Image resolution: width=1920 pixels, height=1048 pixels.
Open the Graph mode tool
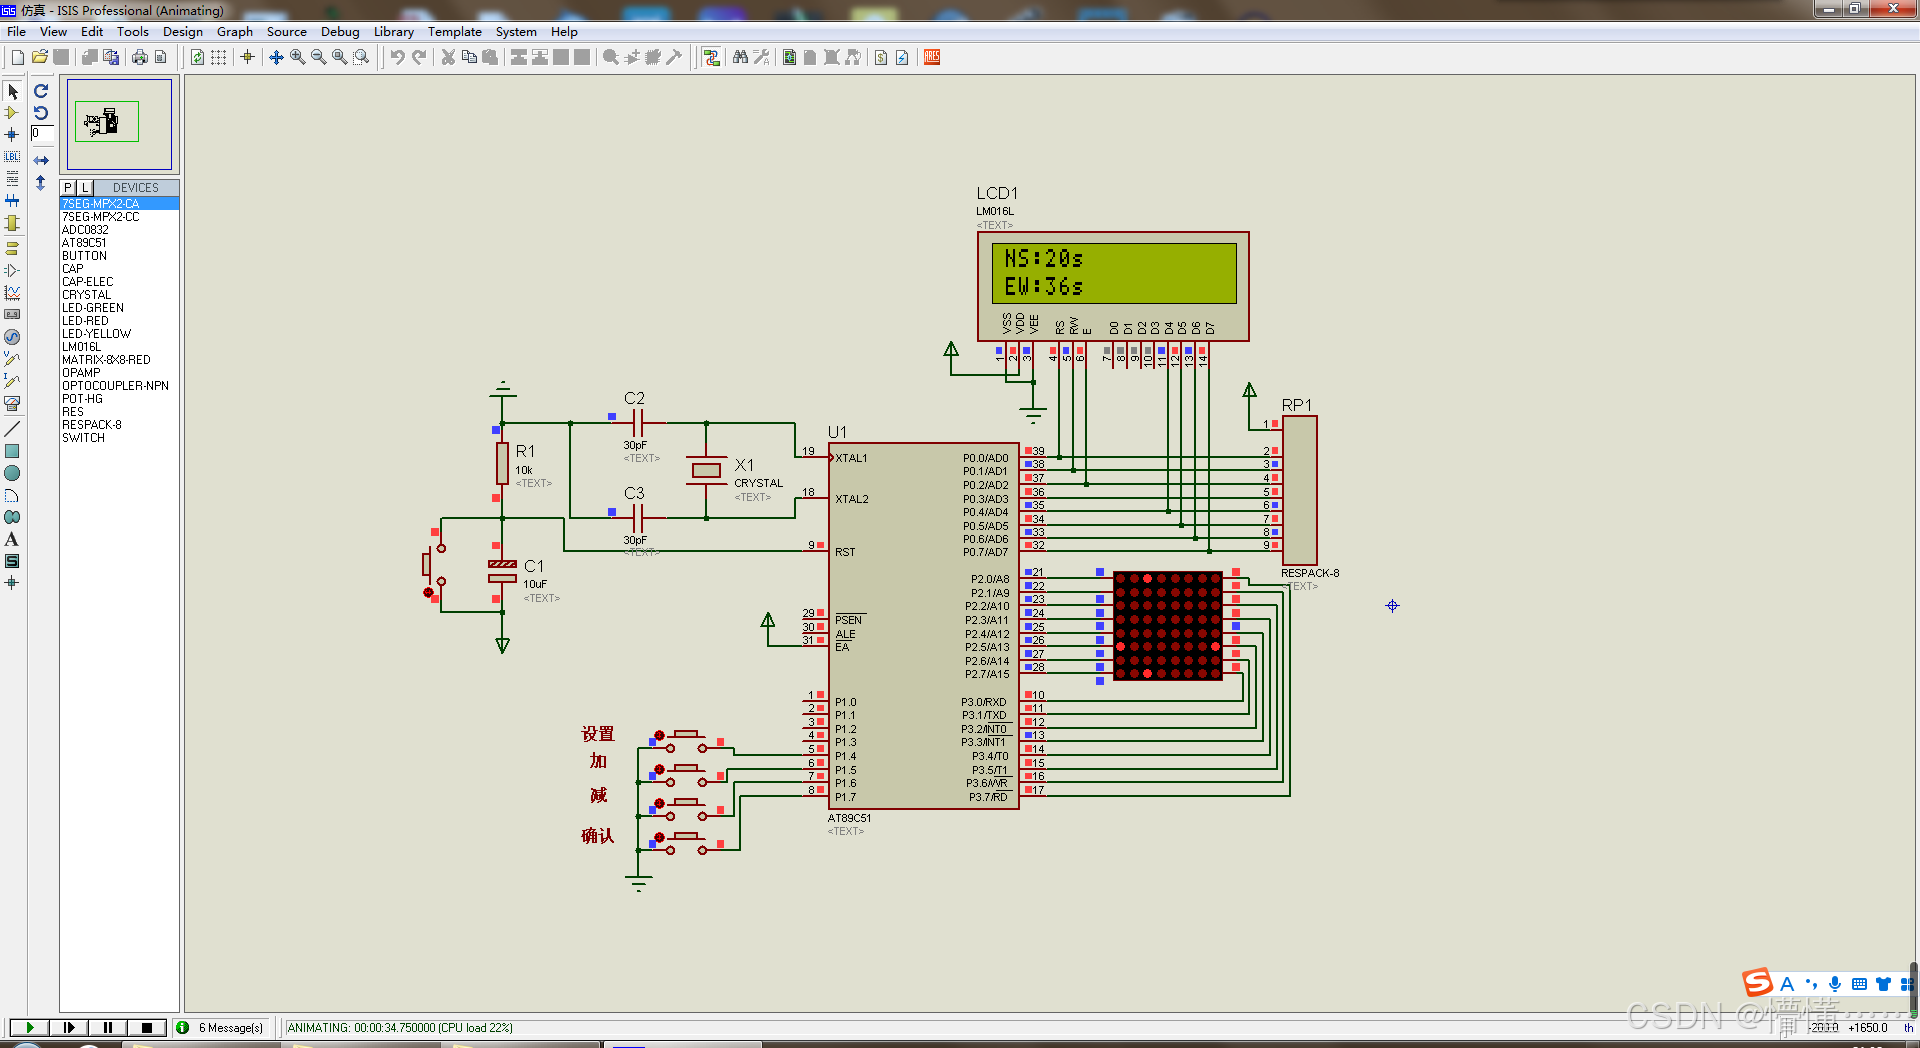coord(12,293)
